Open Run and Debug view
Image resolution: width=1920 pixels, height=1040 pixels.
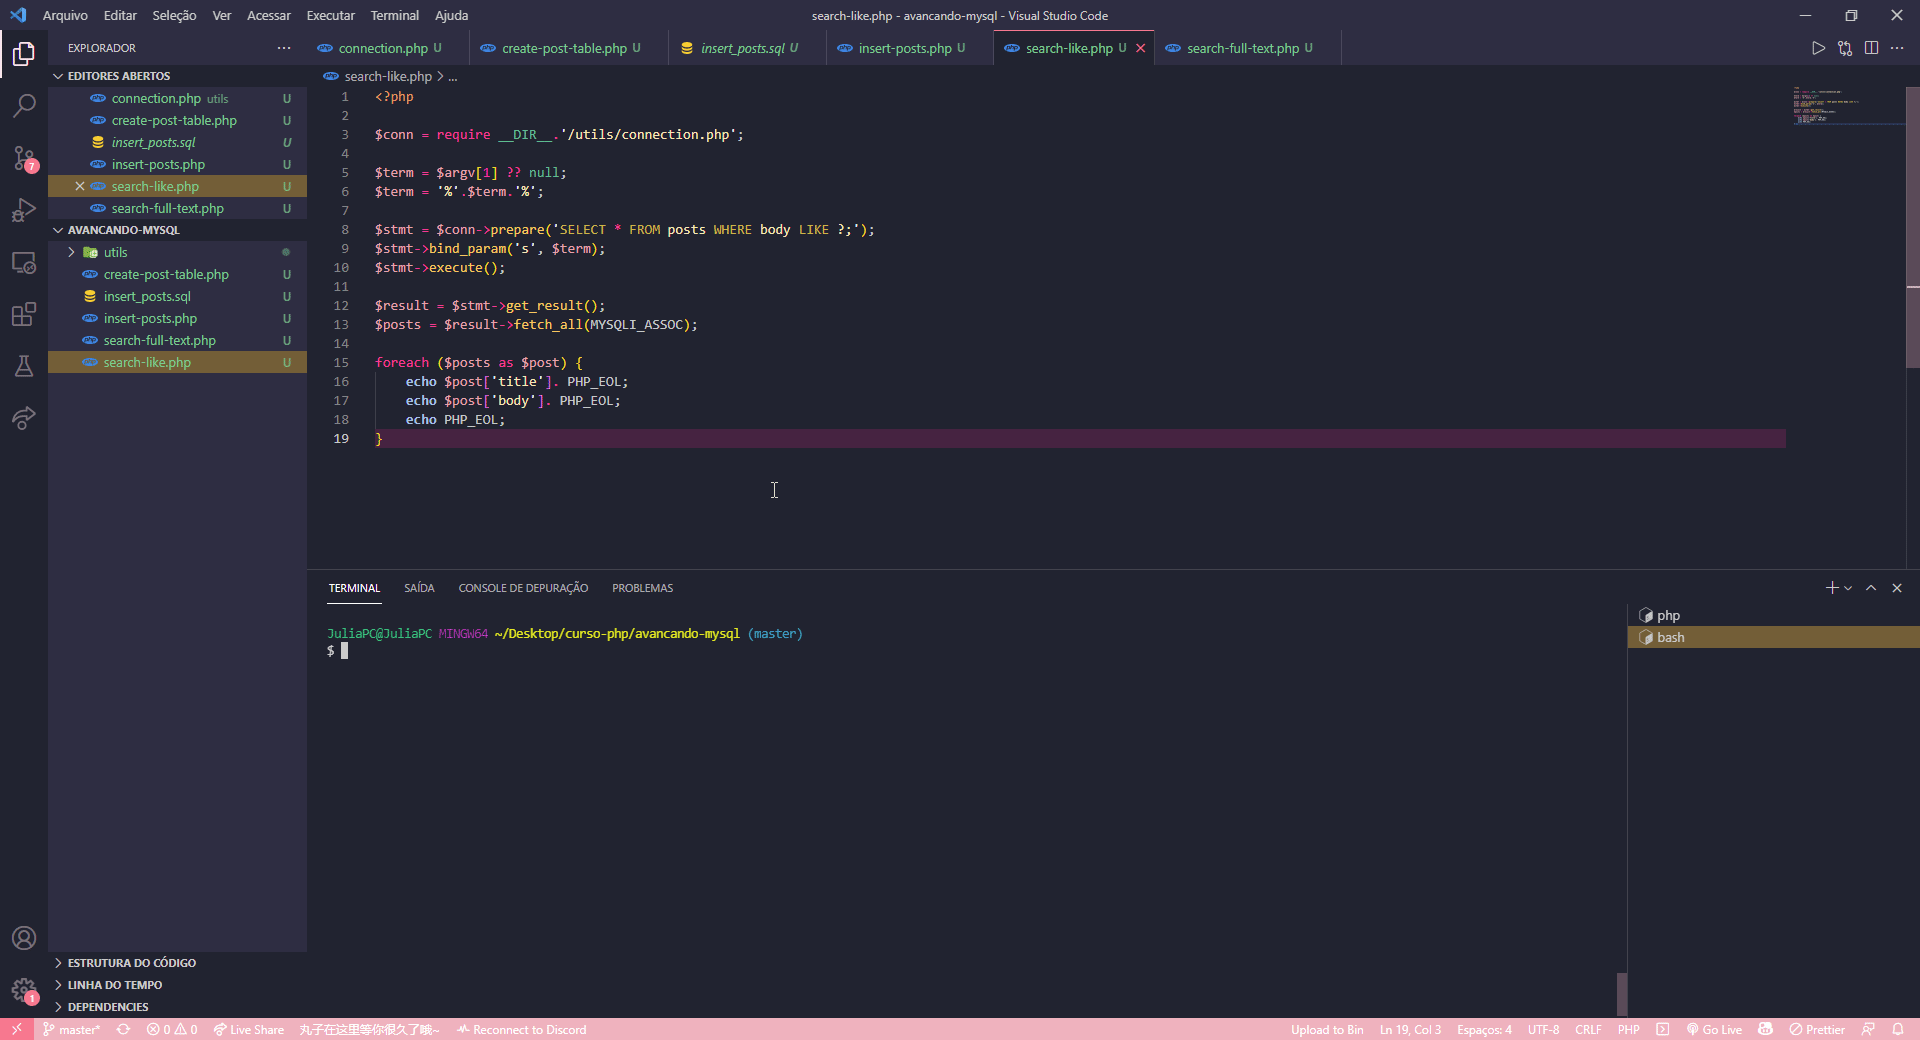pos(24,210)
